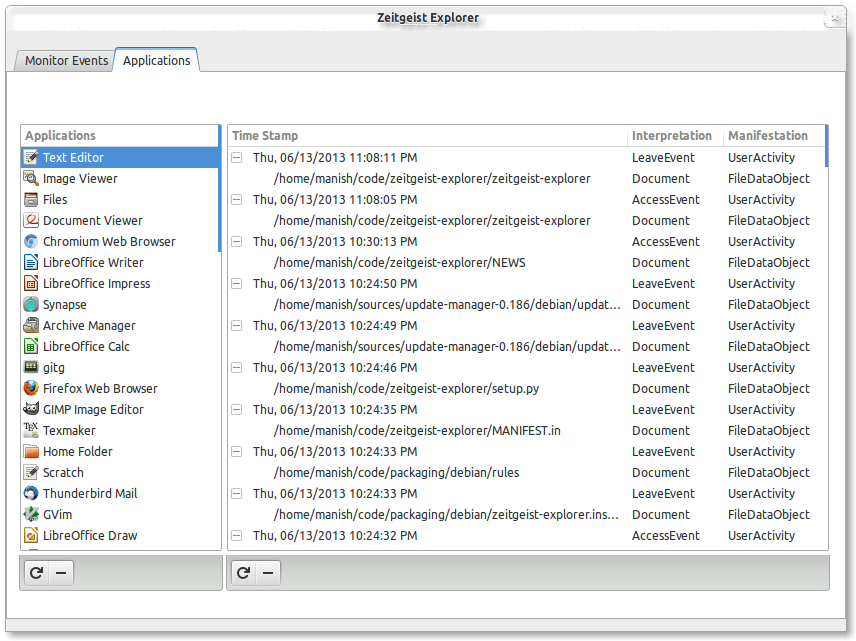The height and width of the screenshot is (641, 856).
Task: Click the Interpretation column header
Action: [672, 135]
